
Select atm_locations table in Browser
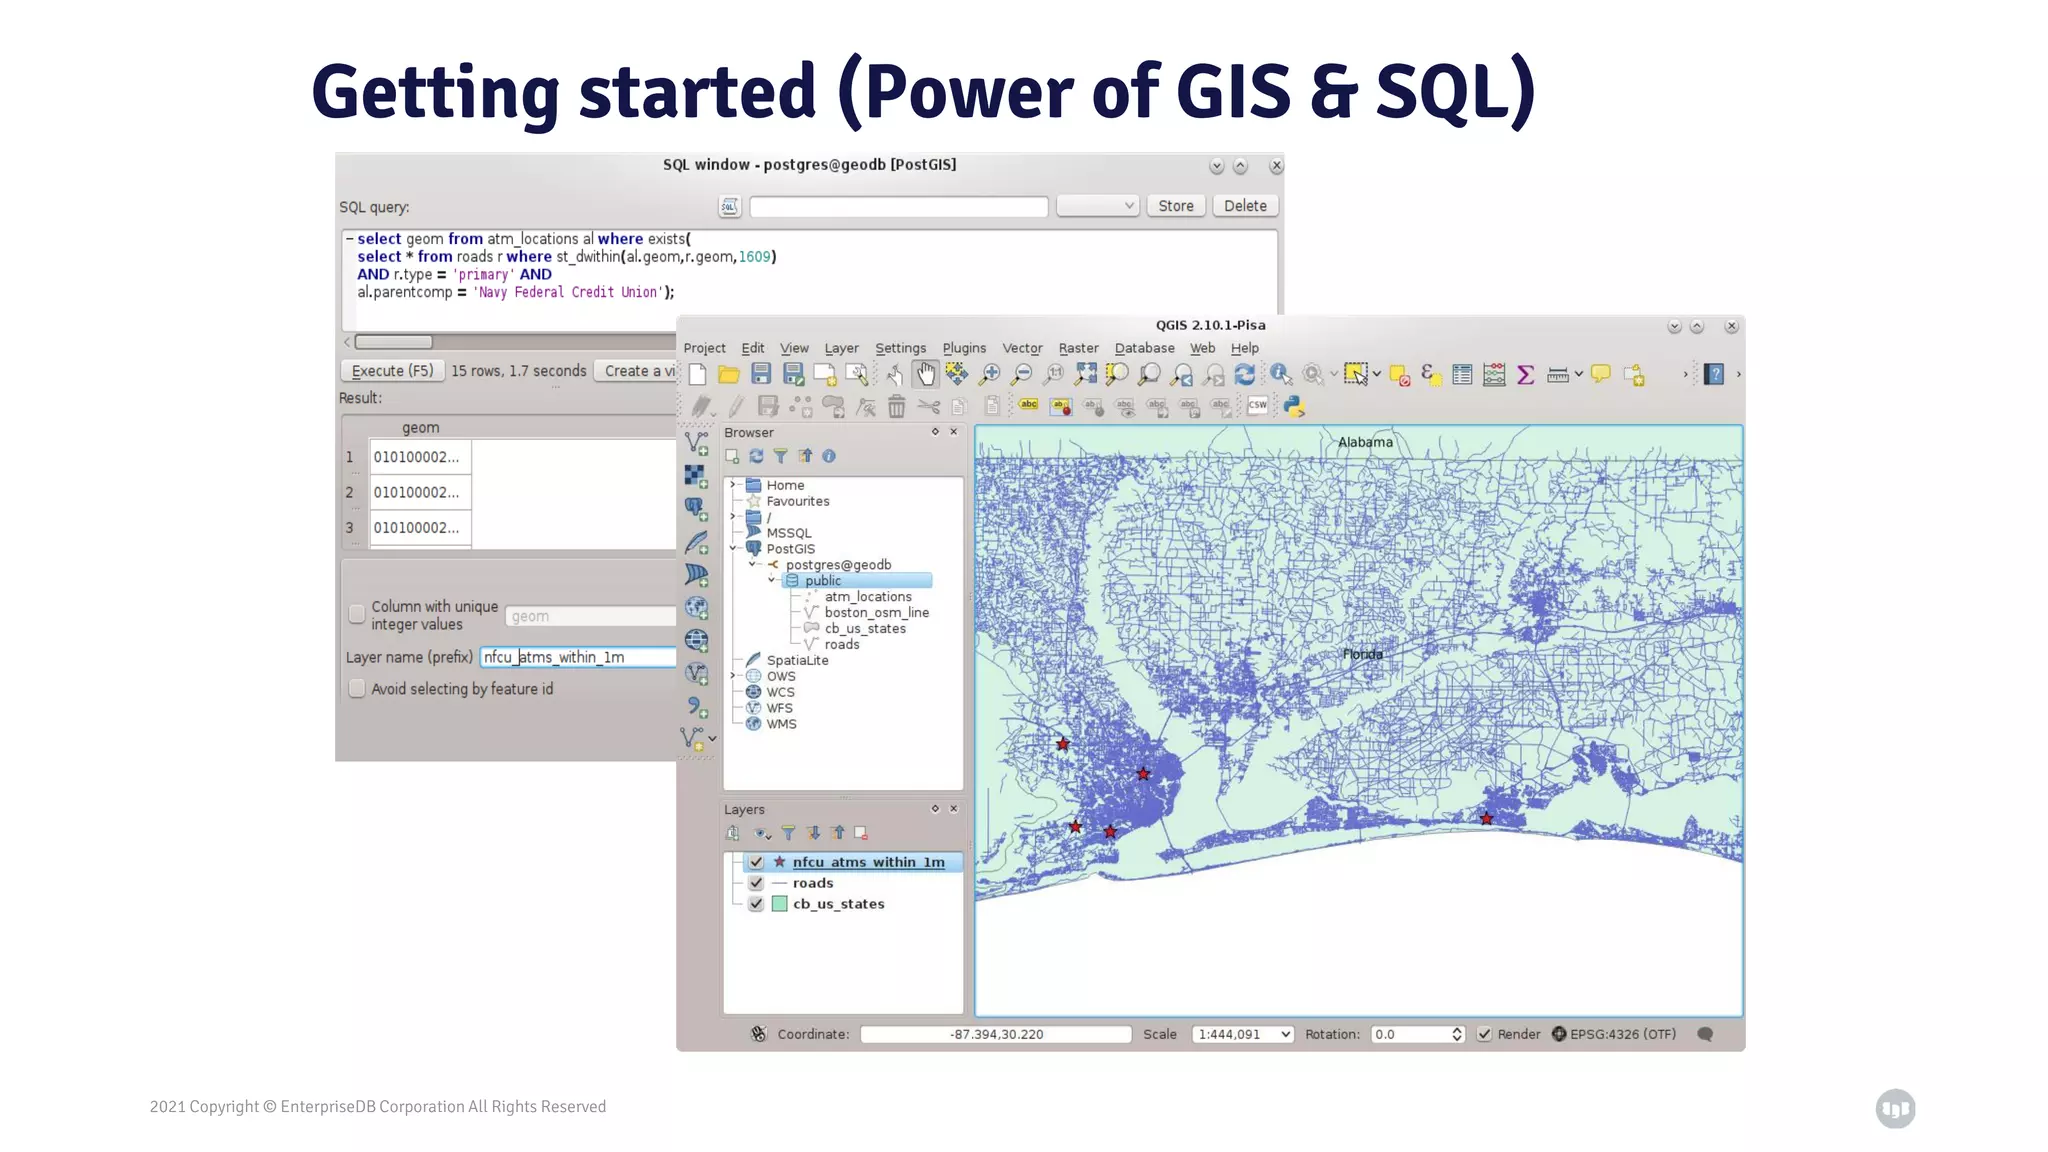(x=867, y=597)
